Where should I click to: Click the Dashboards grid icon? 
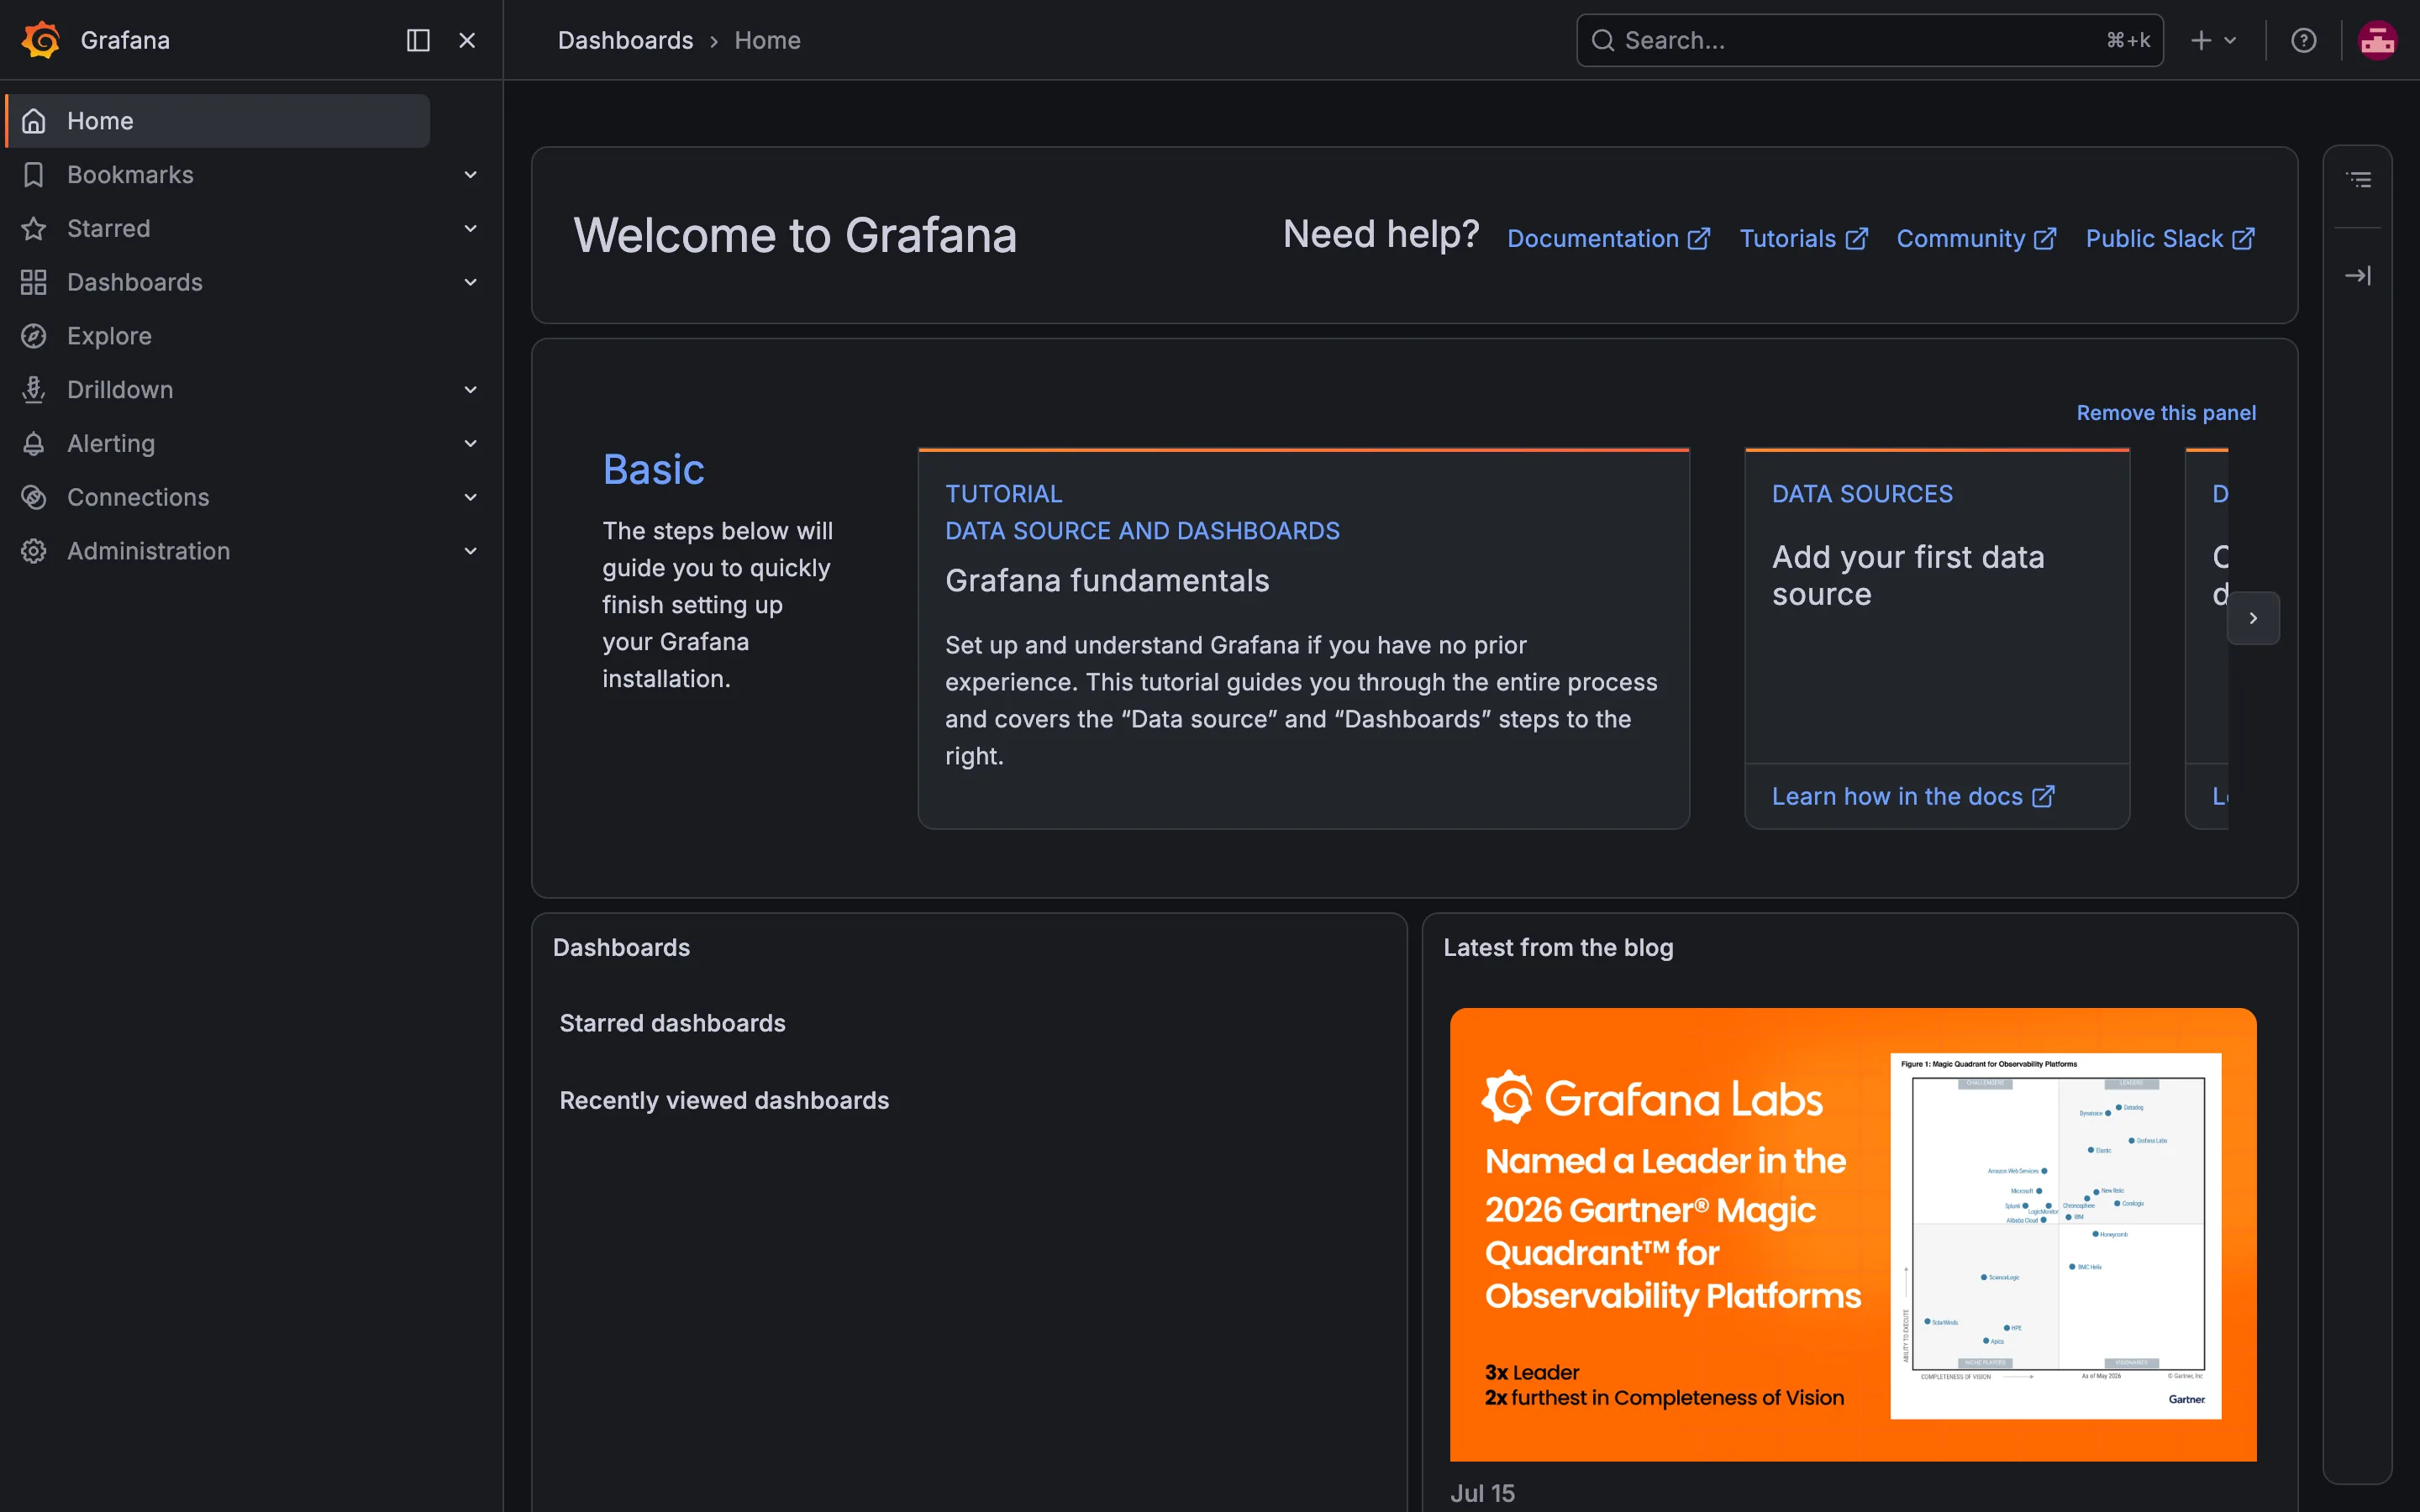34,282
